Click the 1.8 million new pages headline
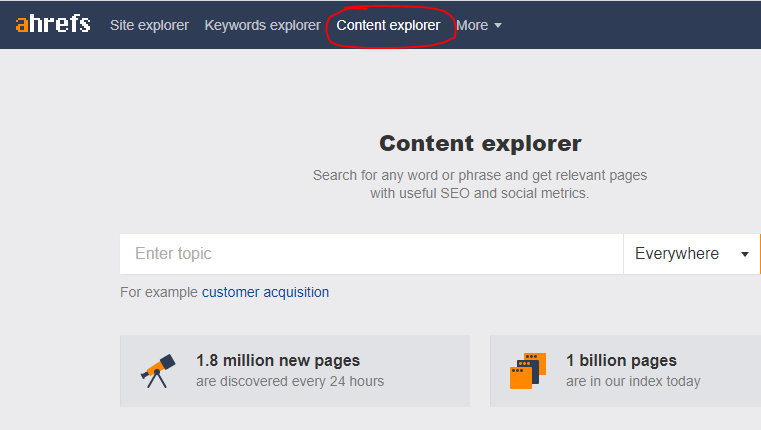 (x=278, y=361)
